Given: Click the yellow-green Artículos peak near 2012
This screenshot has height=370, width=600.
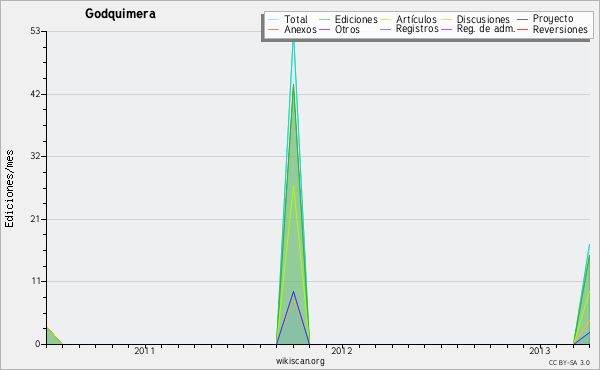Looking at the screenshot, I should 293,186.
